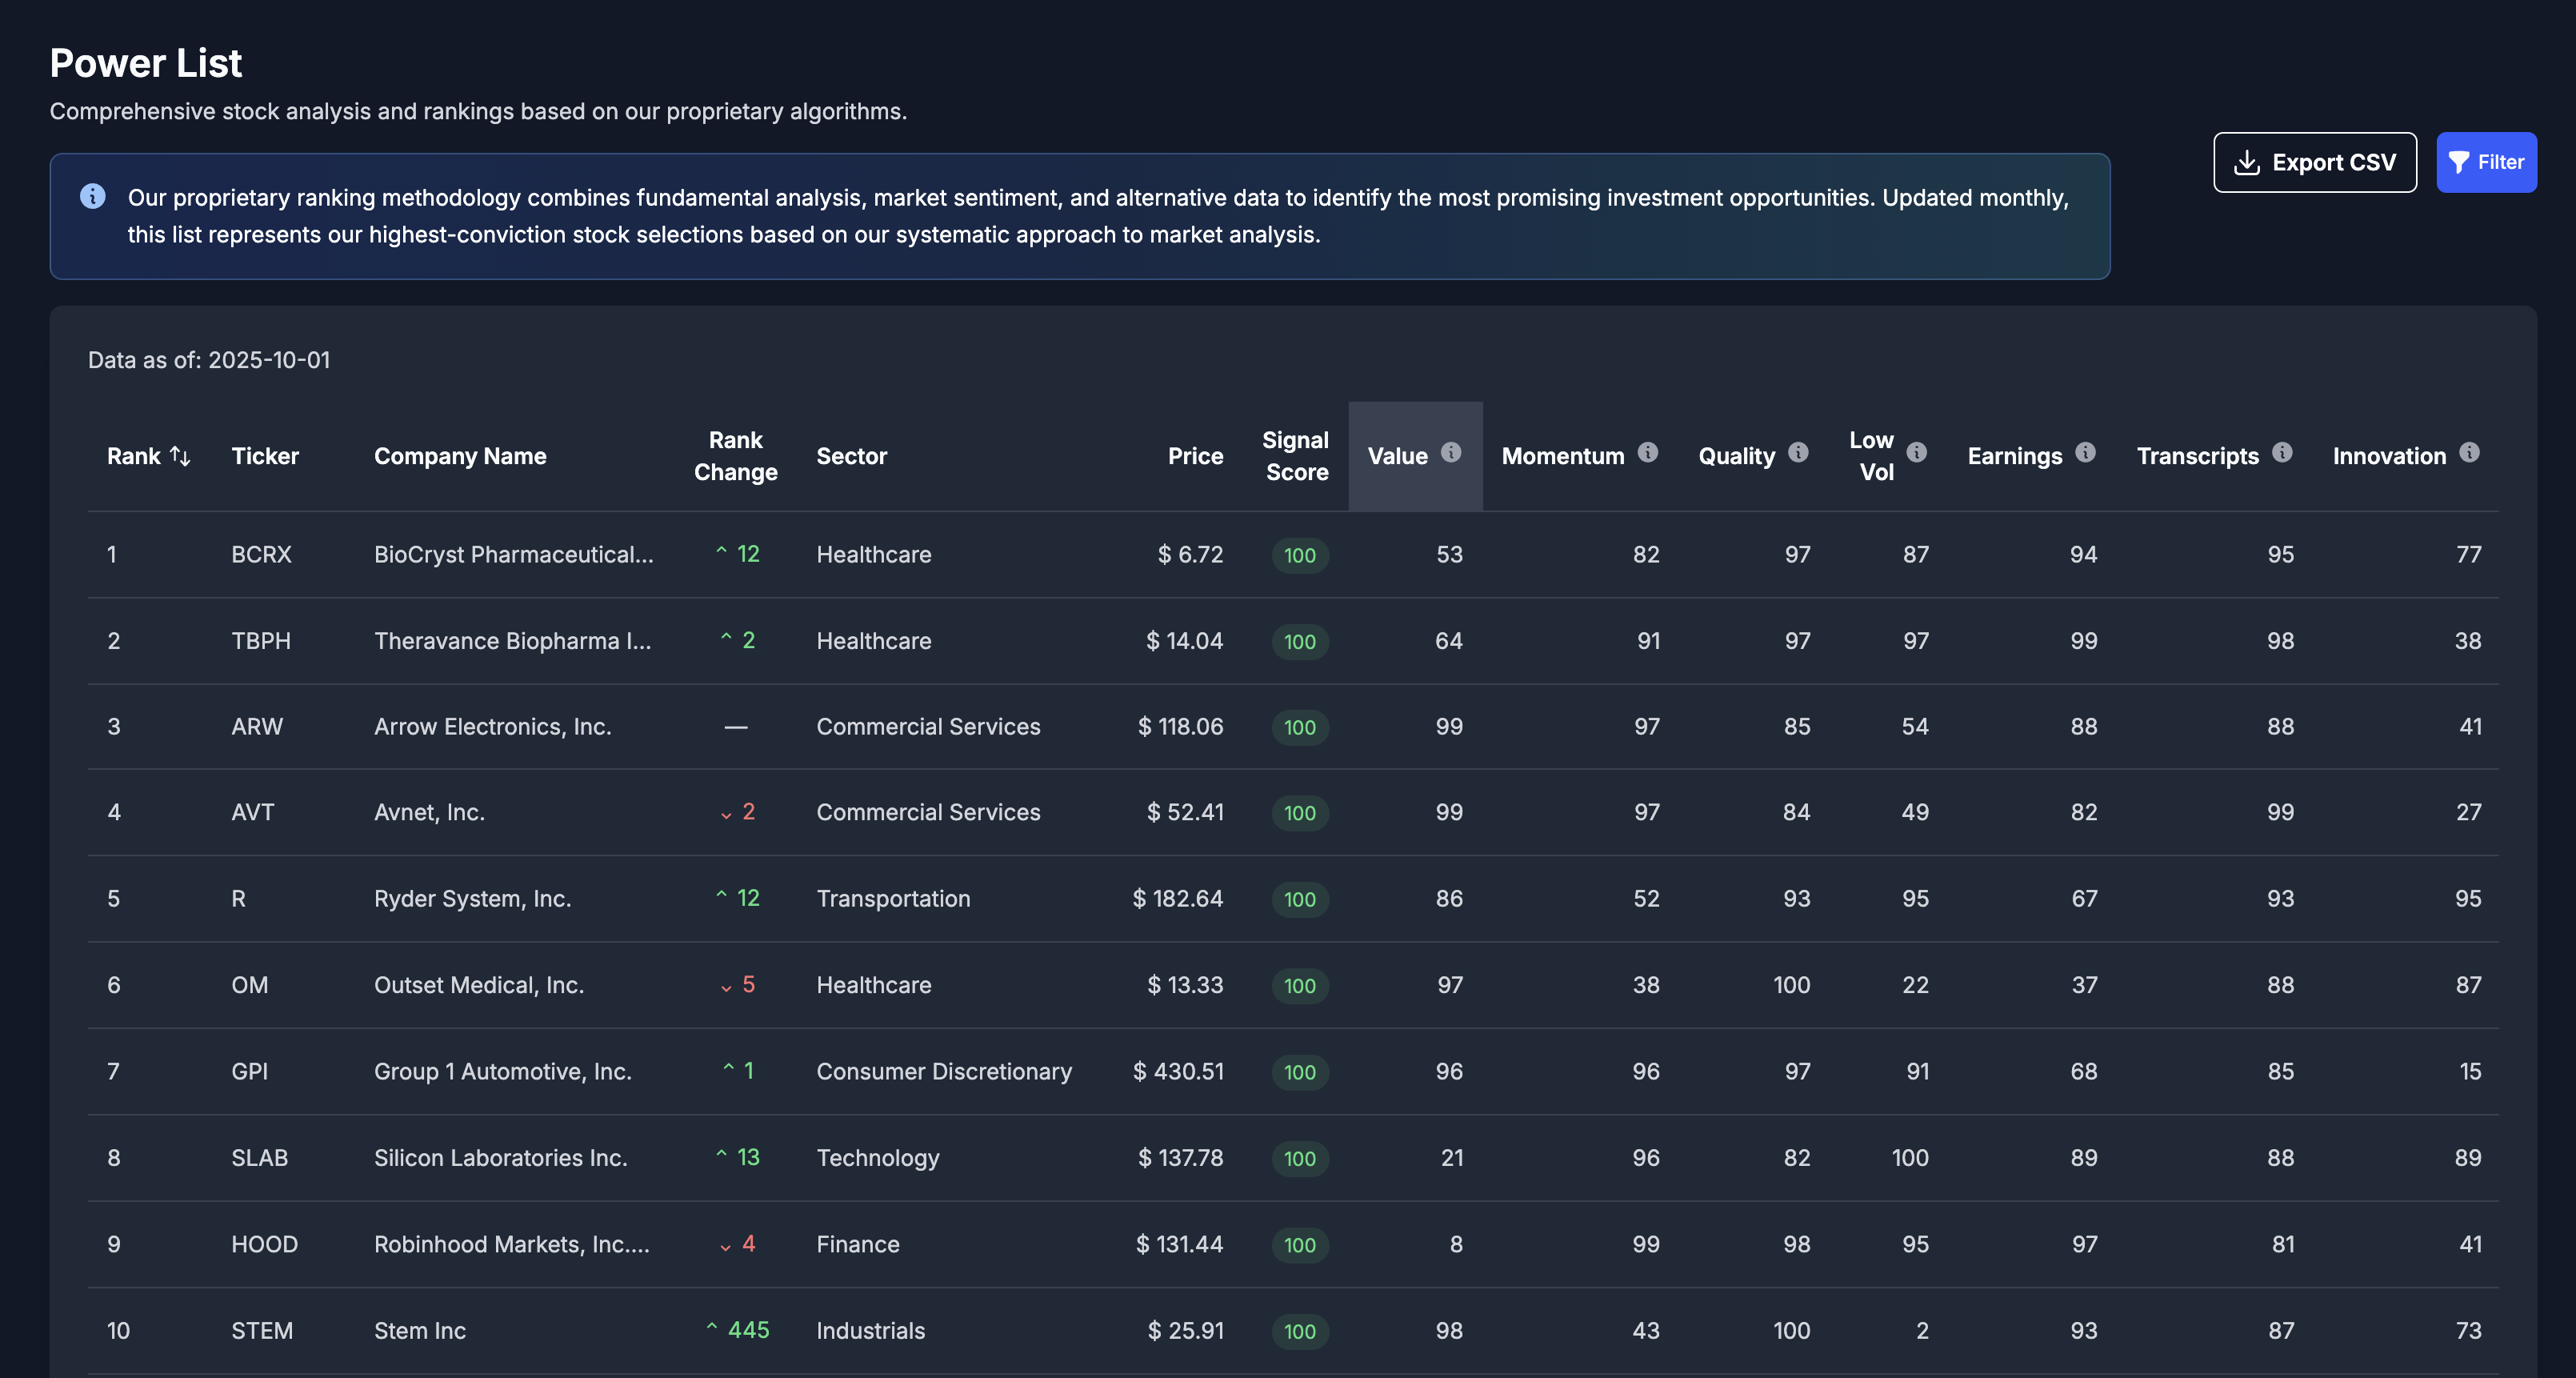Click the Signal Score badge for Stem Inc
2576x1378 pixels.
point(1299,1331)
